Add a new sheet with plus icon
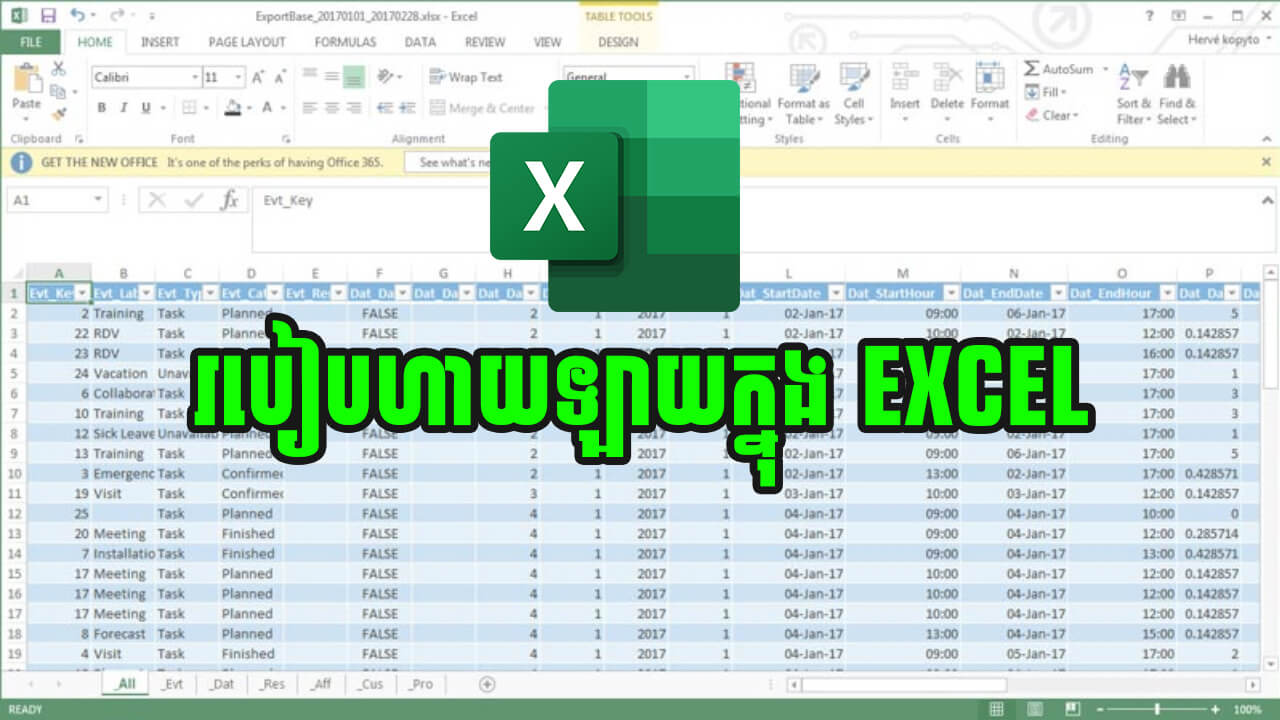This screenshot has height=720, width=1280. pyautogui.click(x=487, y=684)
